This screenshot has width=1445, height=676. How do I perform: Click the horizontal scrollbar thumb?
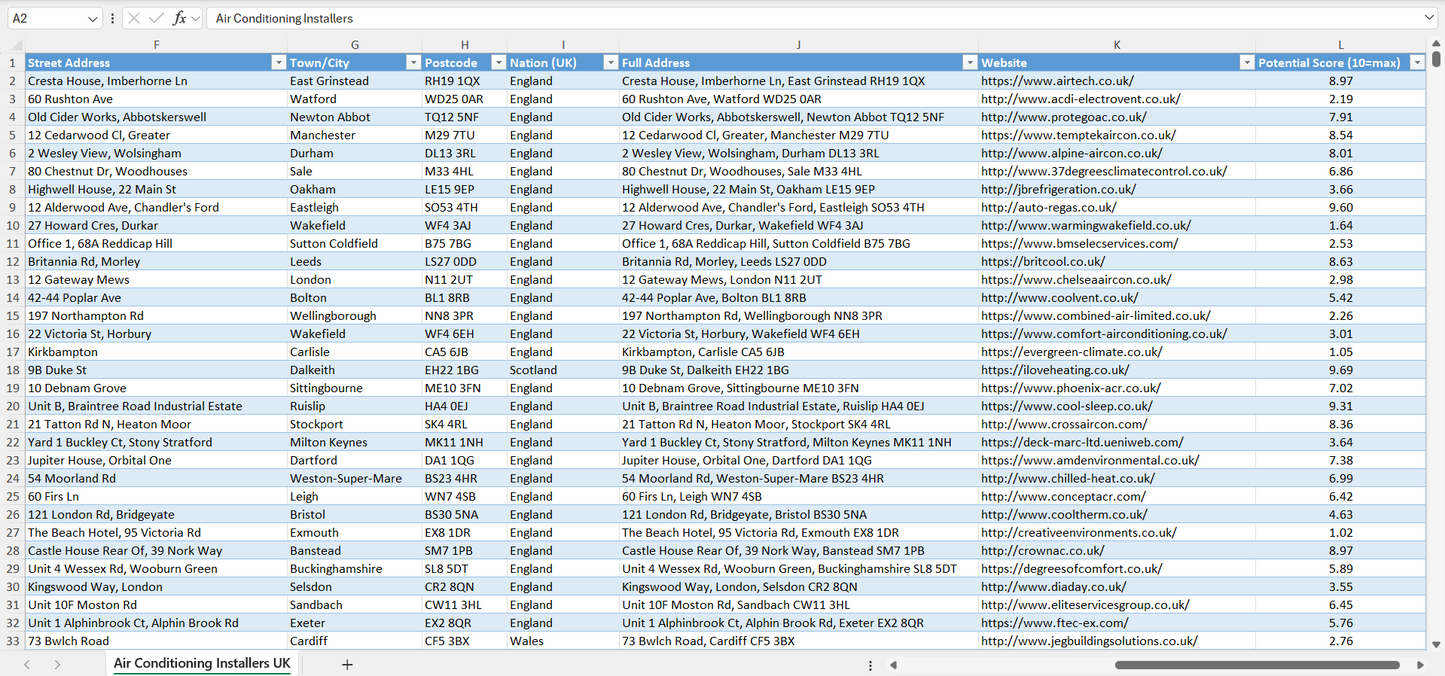(1257, 664)
